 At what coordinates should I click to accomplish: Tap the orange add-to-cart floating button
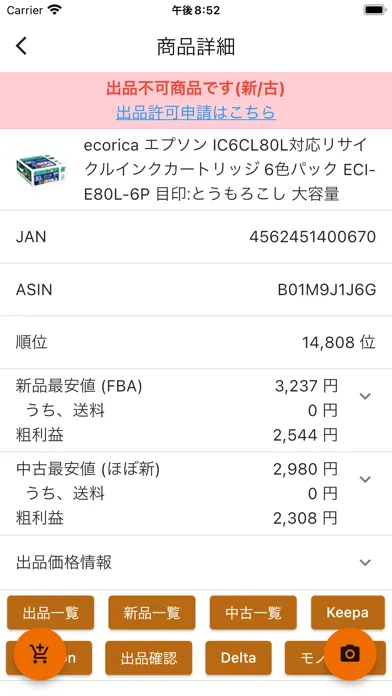point(40,654)
